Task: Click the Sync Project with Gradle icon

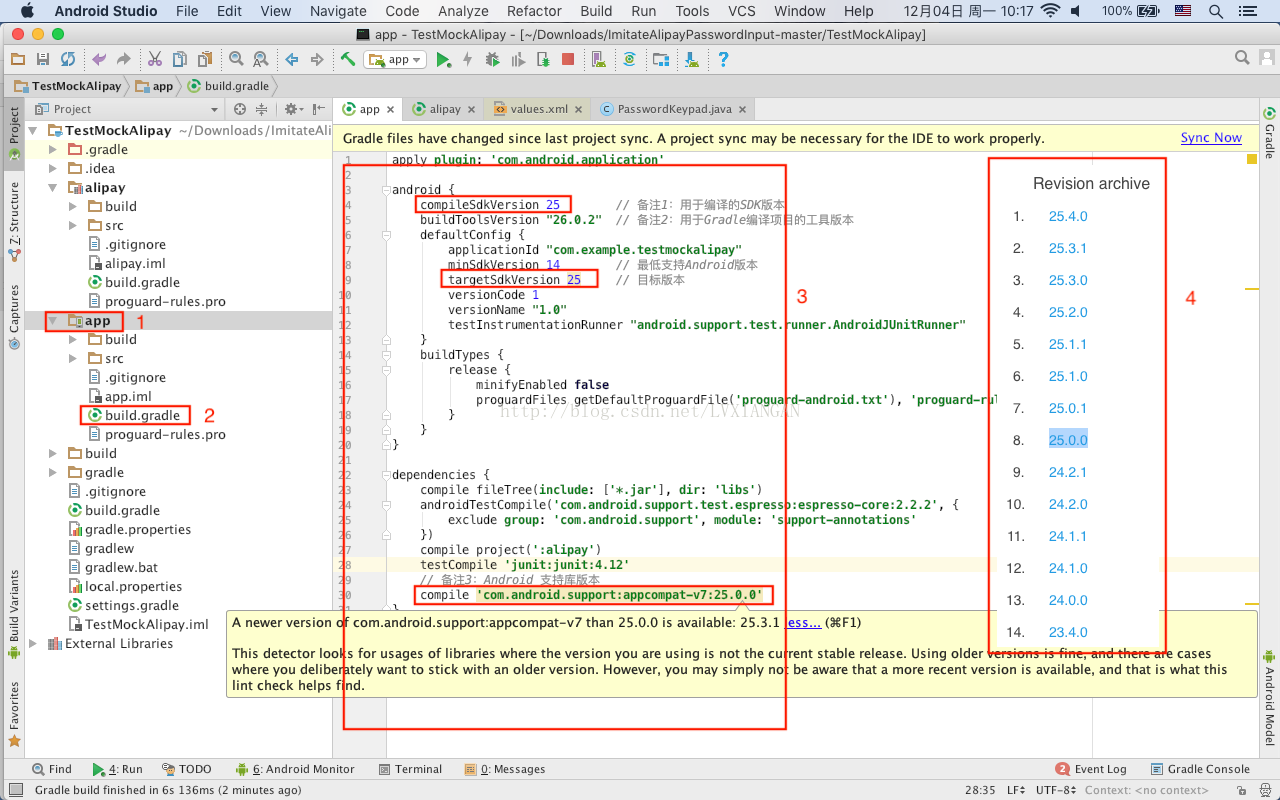Action: 629,60
